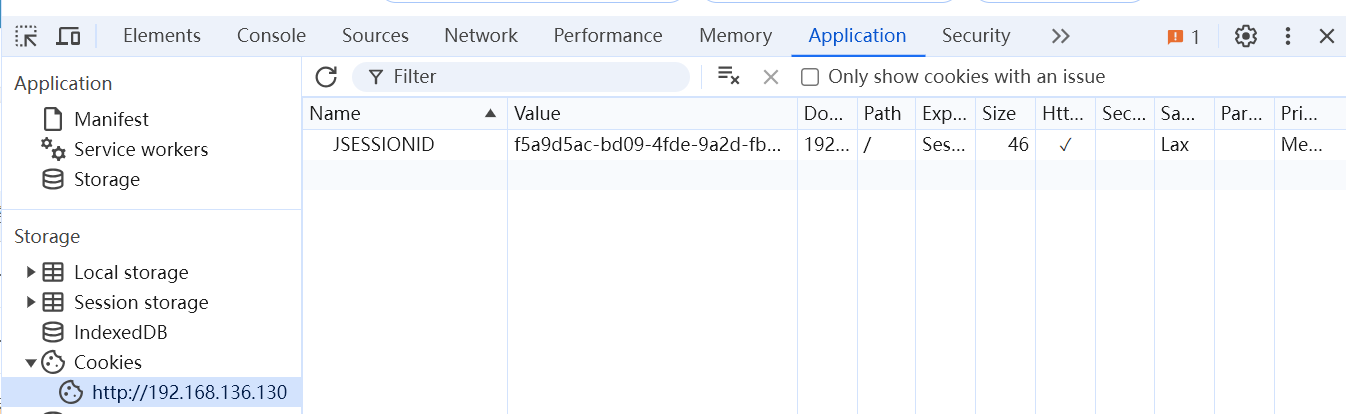
Task: Open the three-dot customize menu
Action: [x=1288, y=36]
